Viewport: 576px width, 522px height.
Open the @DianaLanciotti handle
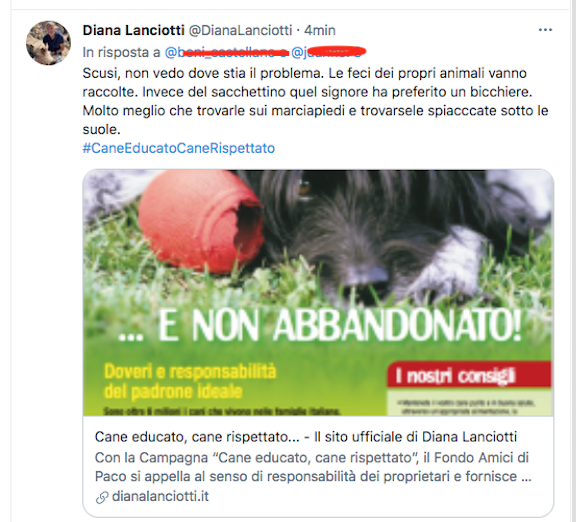[240, 30]
